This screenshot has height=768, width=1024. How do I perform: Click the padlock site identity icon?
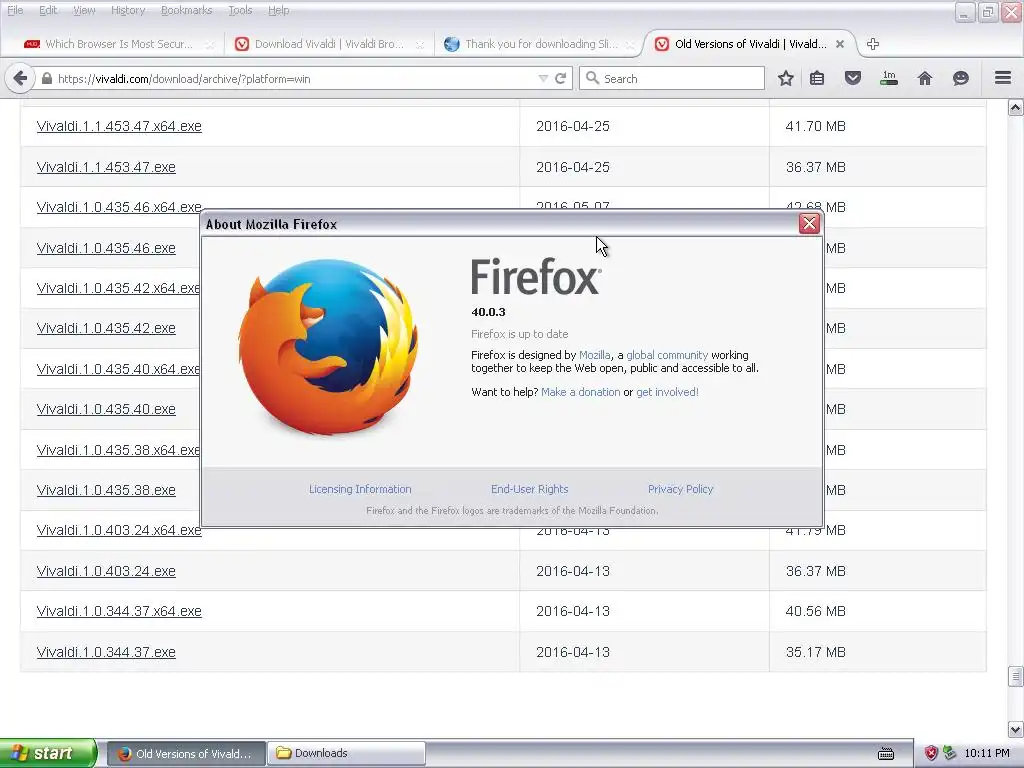46,78
